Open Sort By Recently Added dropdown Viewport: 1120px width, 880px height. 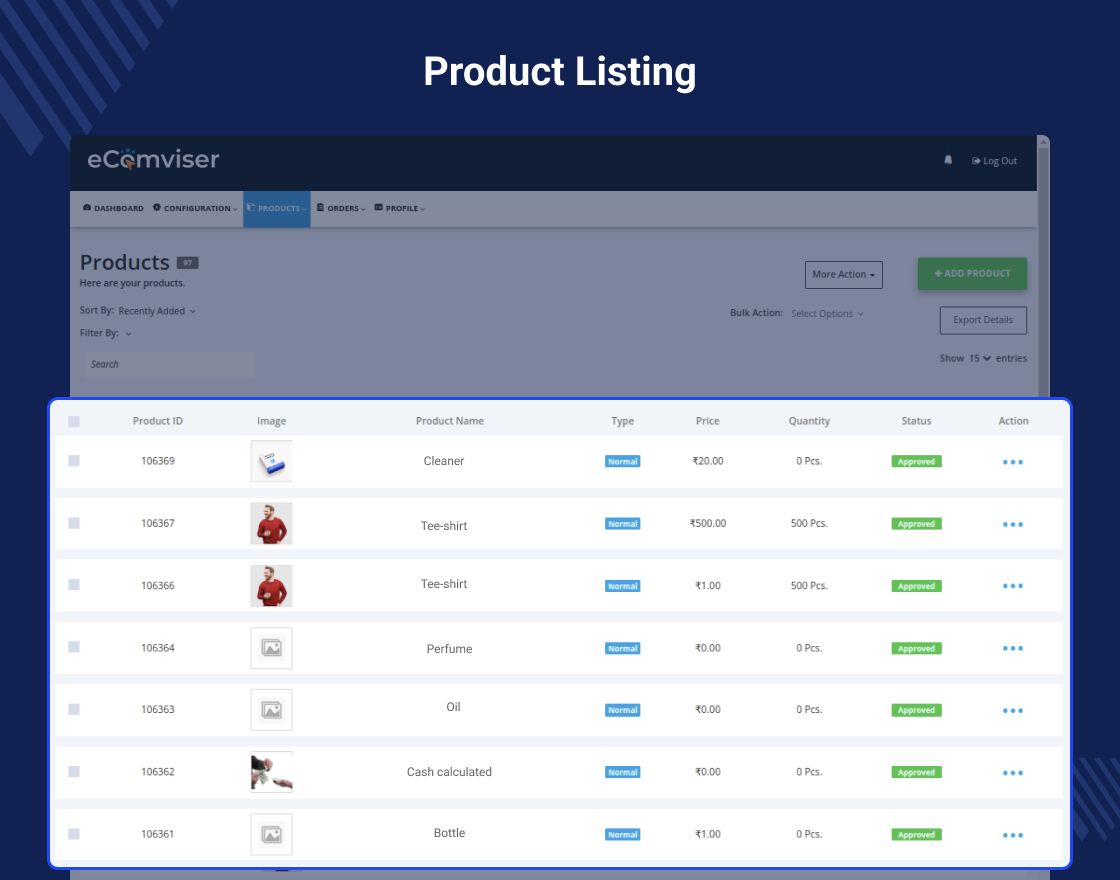tap(157, 311)
